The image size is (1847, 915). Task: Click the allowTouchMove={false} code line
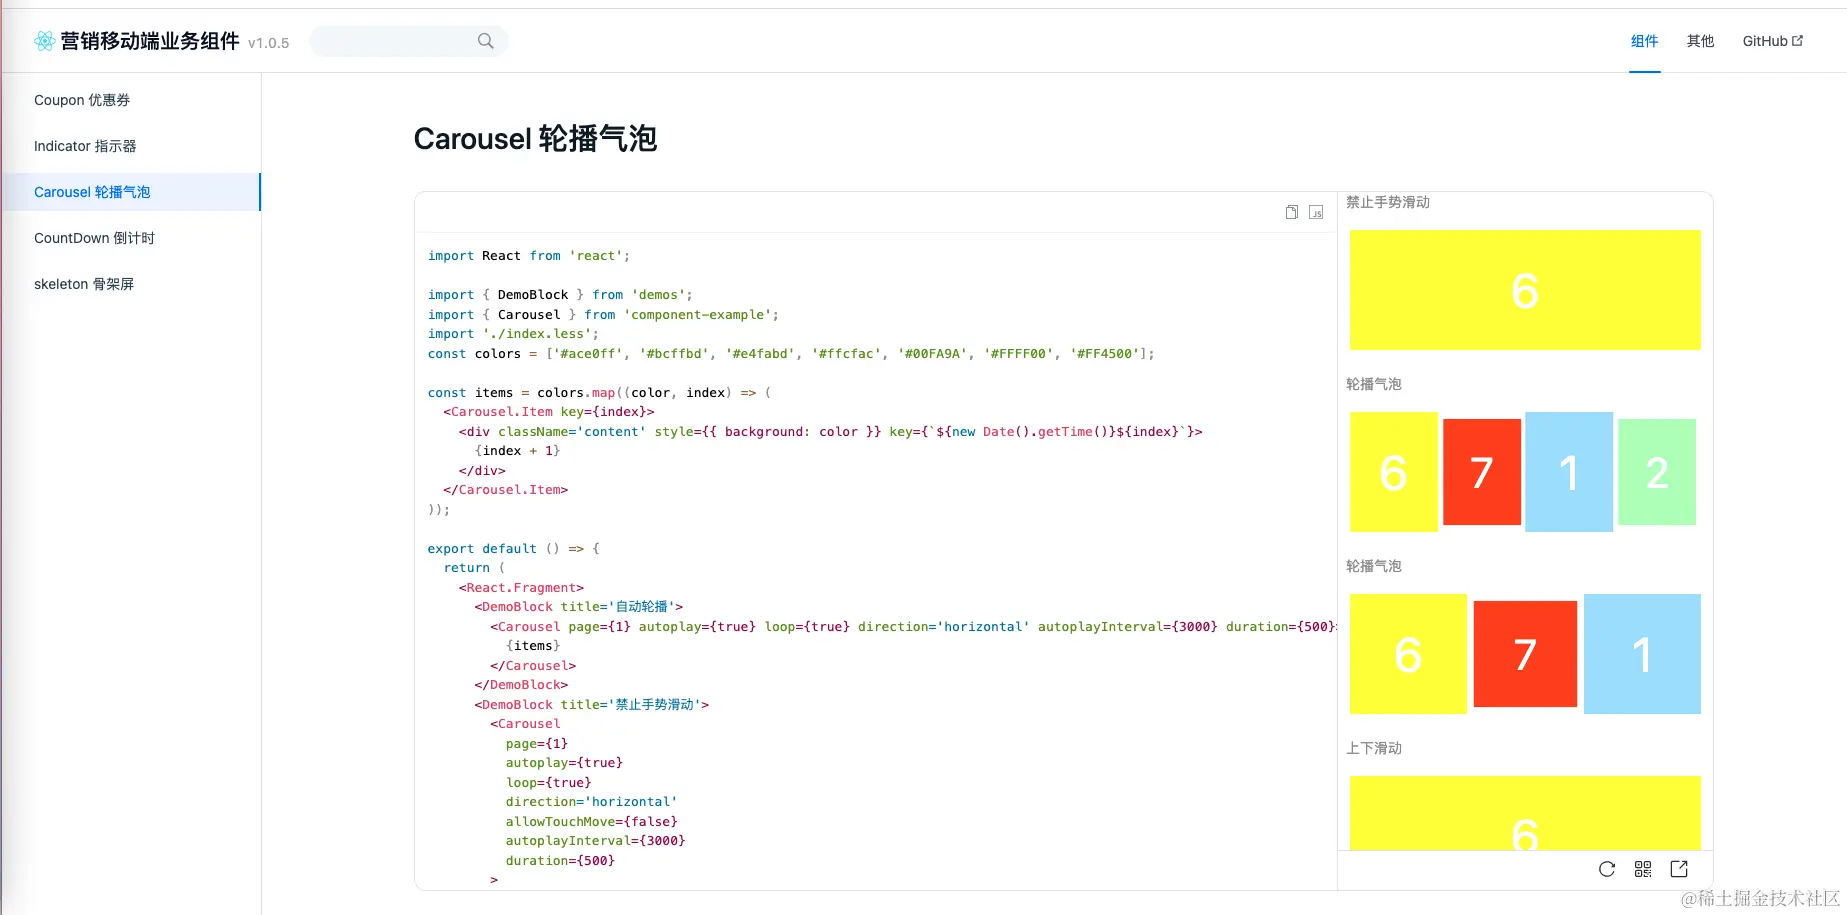[x=592, y=822]
